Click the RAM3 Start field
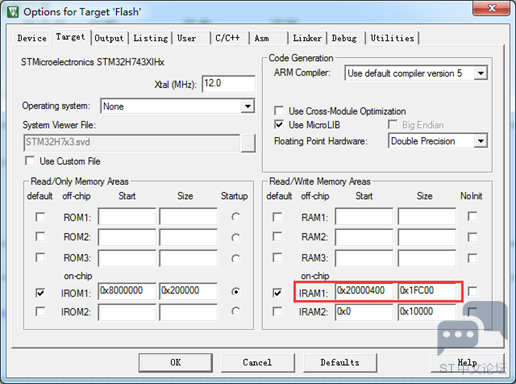The width and height of the screenshot is (516, 384). tap(364, 258)
